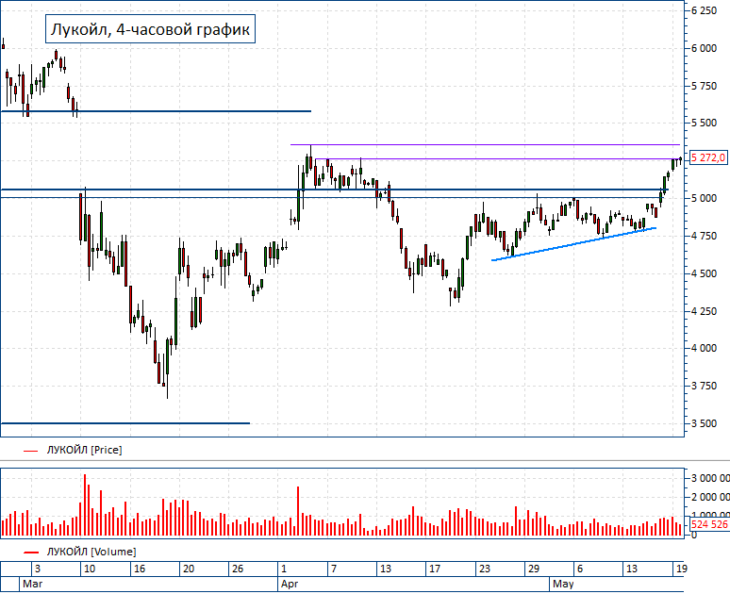Click the red bar icon beside ЛУКОЙЛ [Volume]
730x594 pixels.
coord(30,553)
